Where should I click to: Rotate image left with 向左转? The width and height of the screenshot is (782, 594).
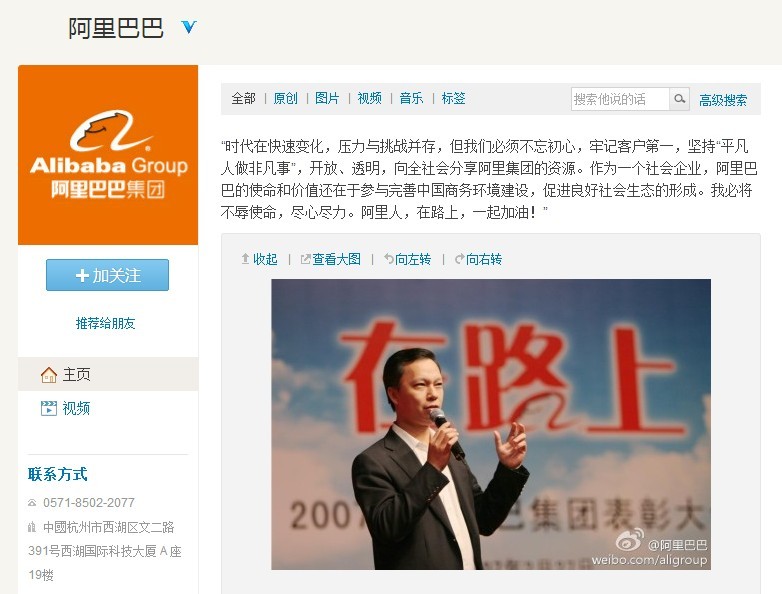(407, 259)
